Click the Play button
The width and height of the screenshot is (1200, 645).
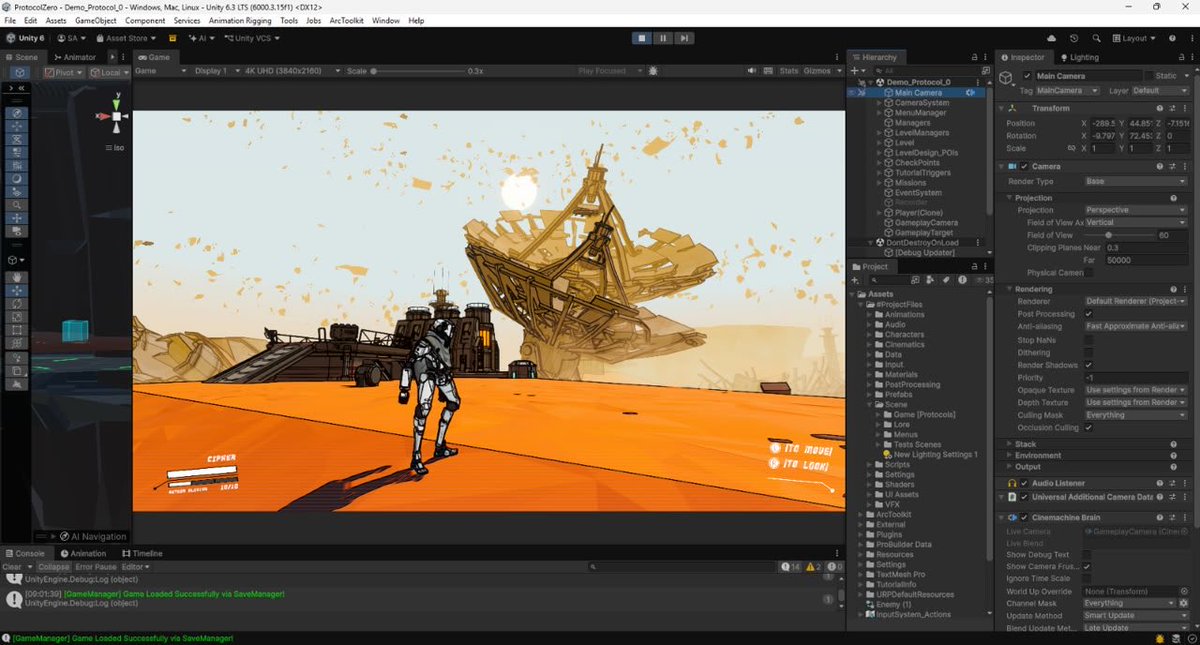[x=642, y=38]
